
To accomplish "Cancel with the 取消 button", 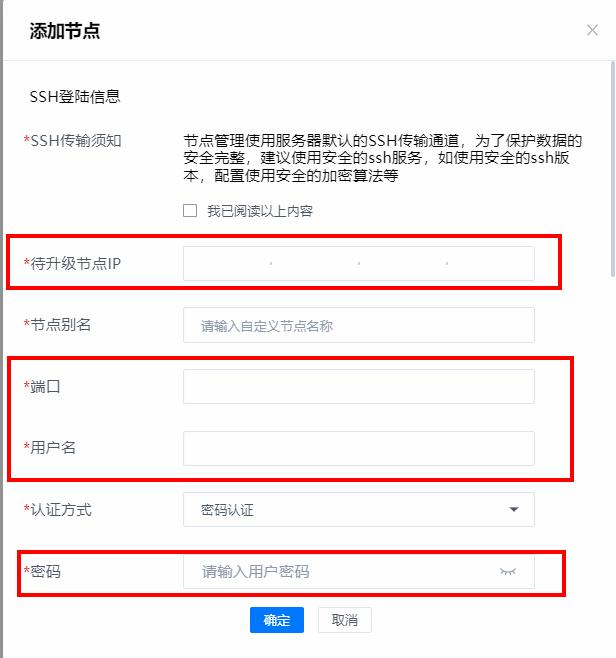I will click(x=344, y=620).
